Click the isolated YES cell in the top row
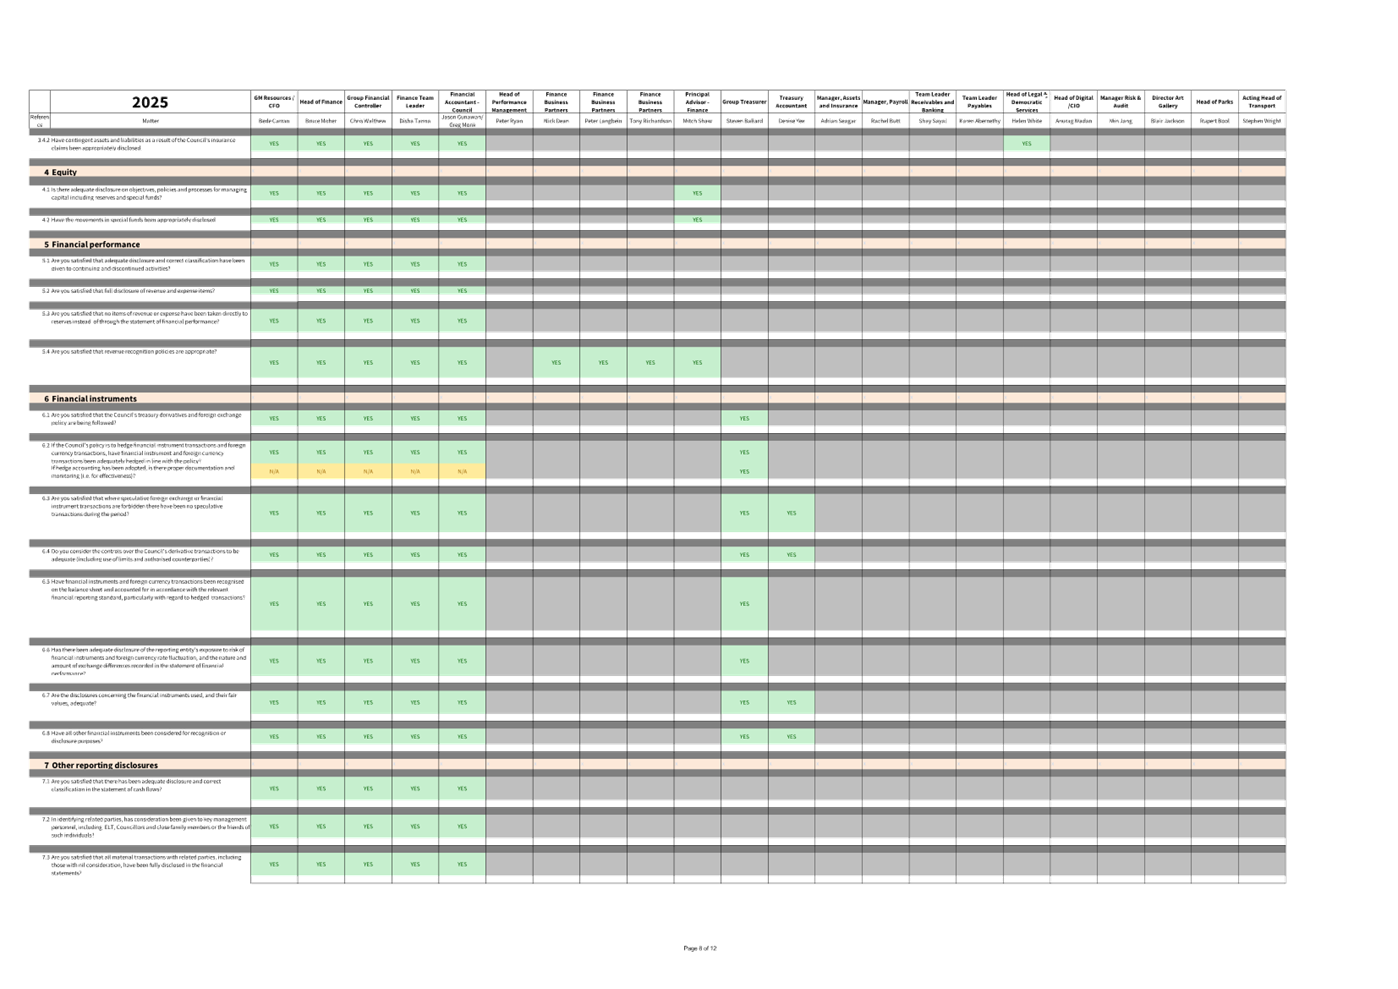Image resolution: width=1398 pixels, height=989 pixels. (1026, 144)
